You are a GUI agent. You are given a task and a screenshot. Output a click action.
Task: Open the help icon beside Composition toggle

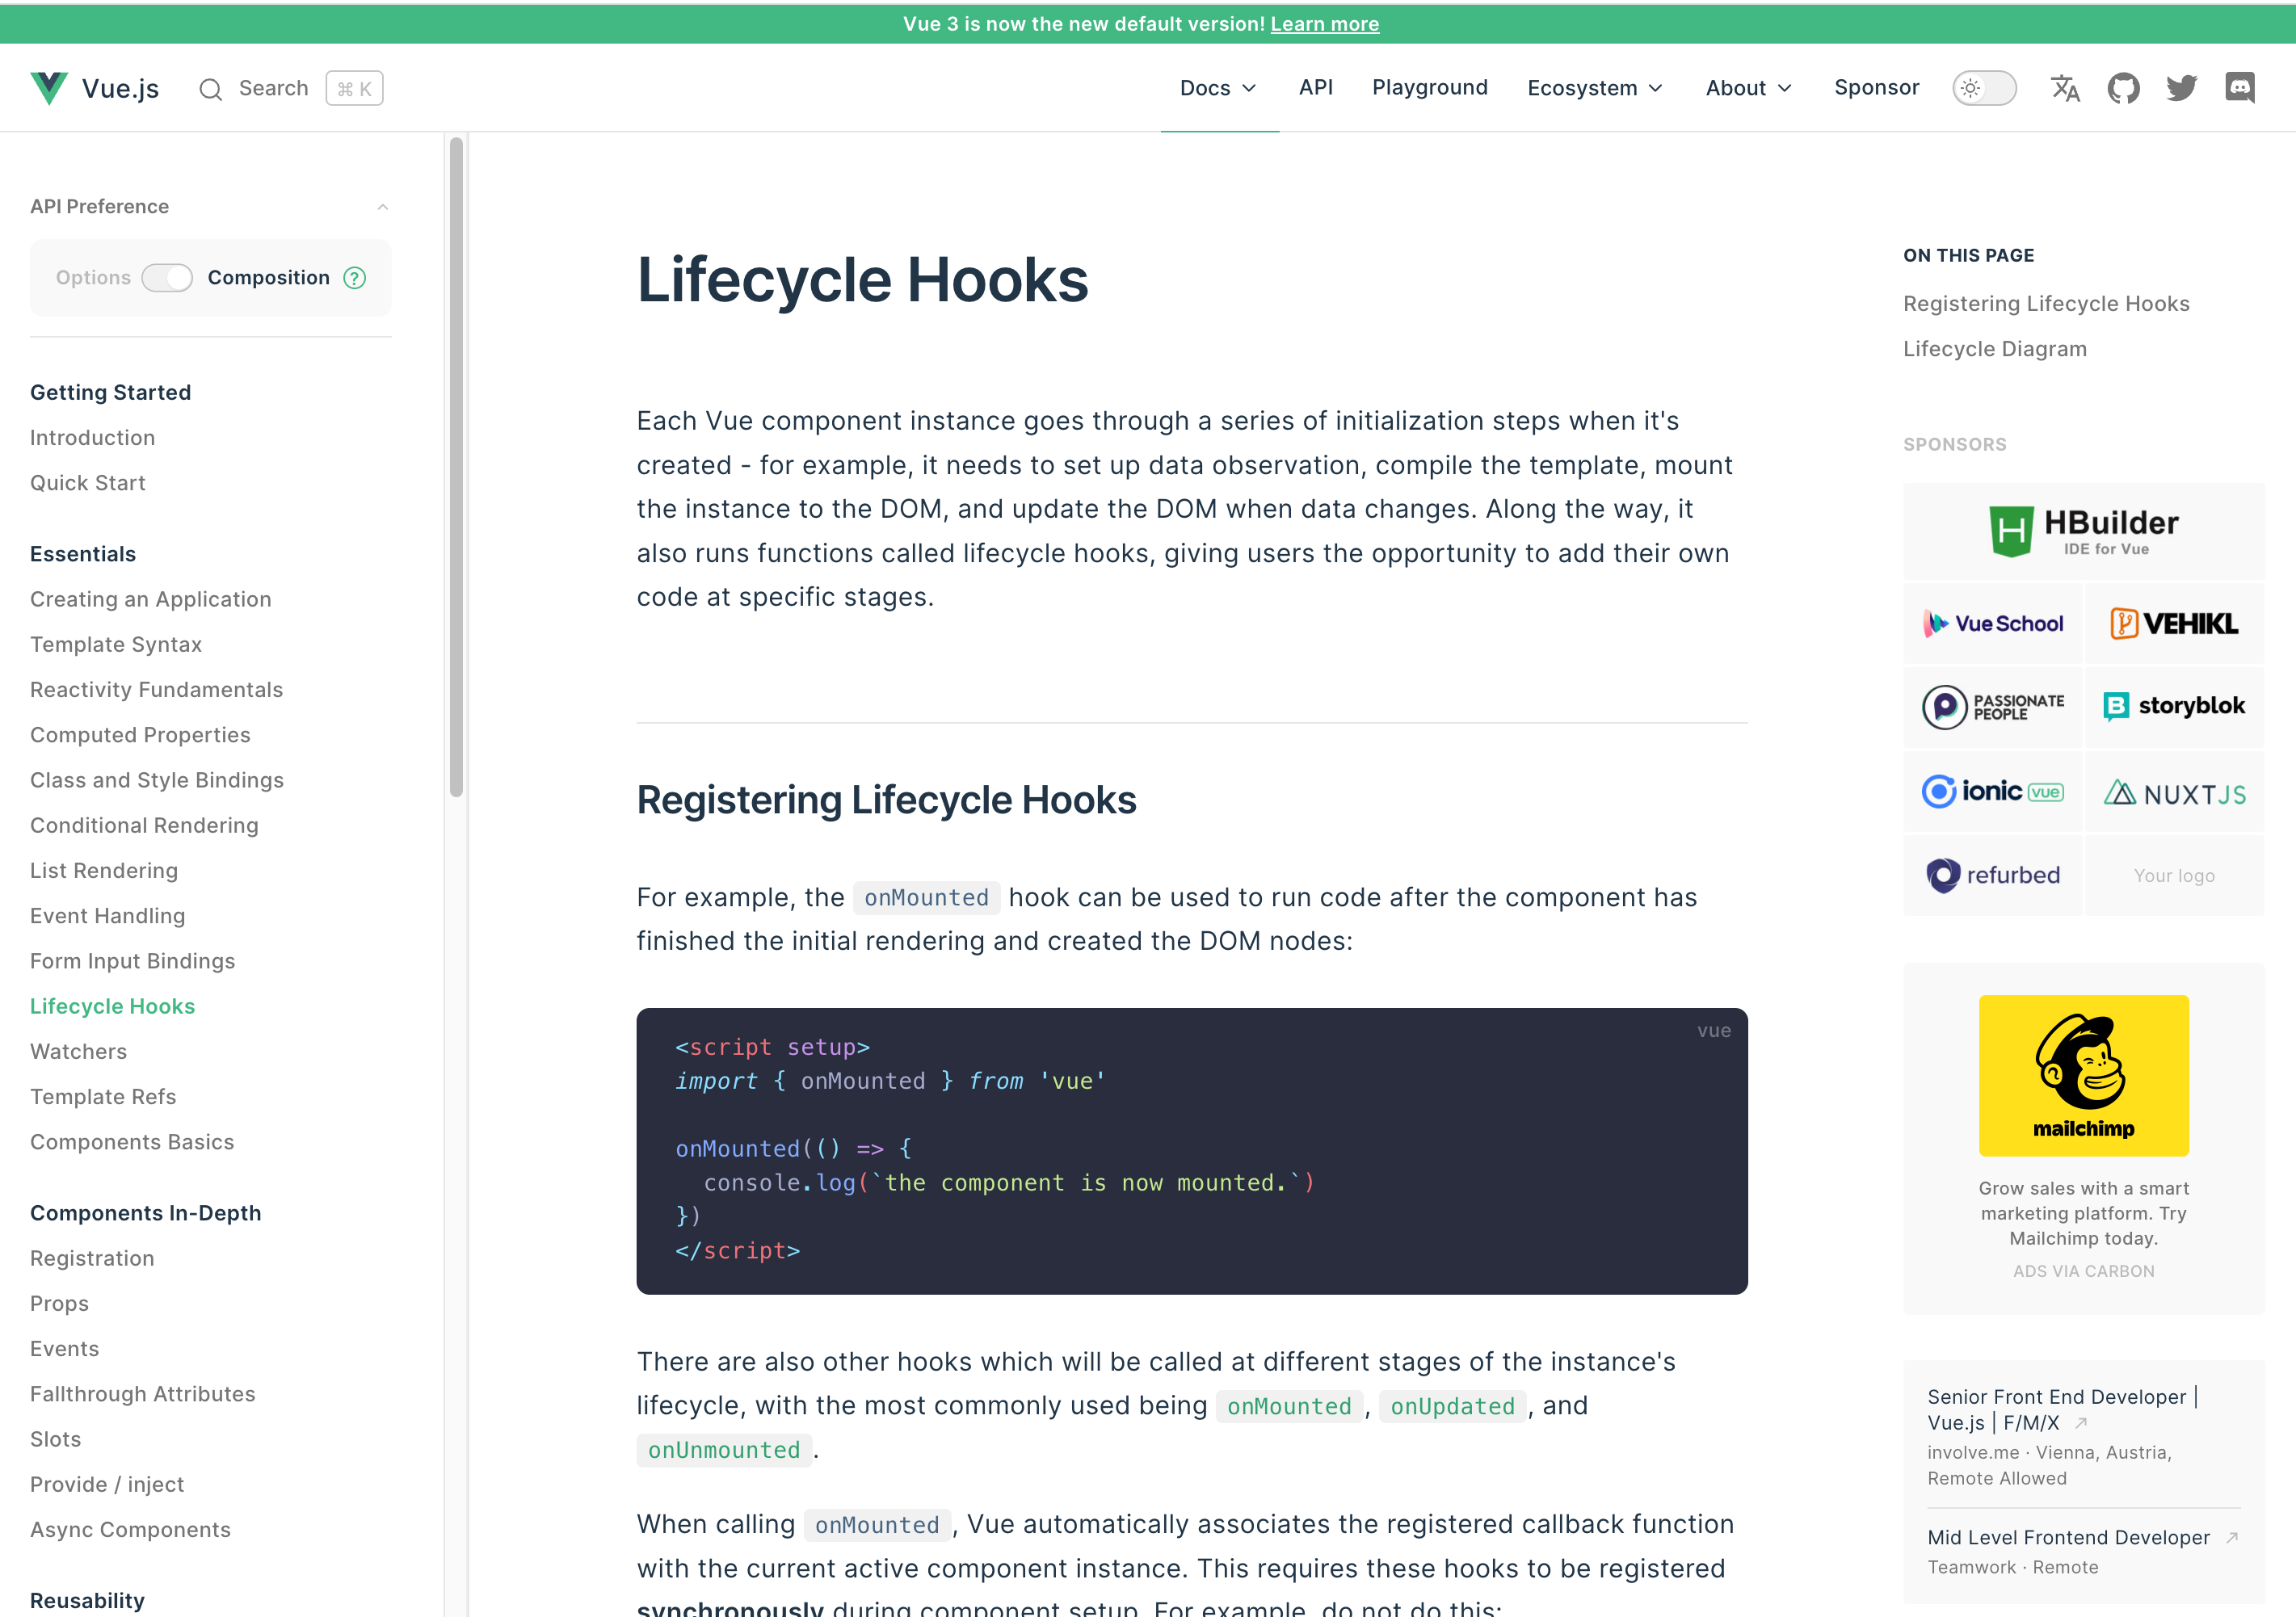(x=355, y=278)
